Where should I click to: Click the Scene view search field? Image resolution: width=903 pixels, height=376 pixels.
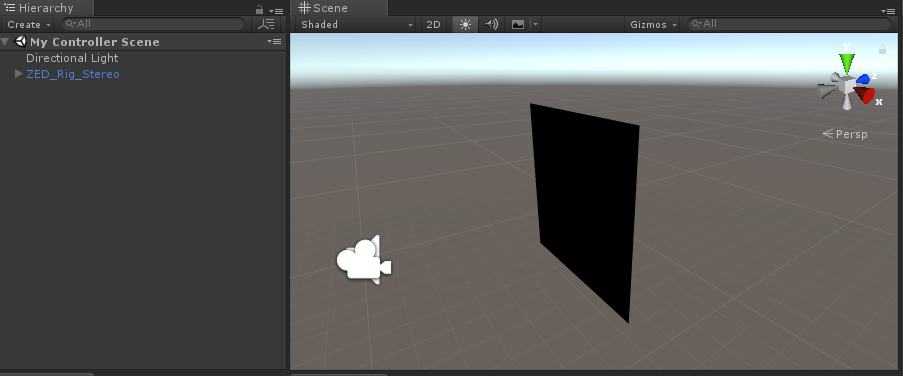790,24
